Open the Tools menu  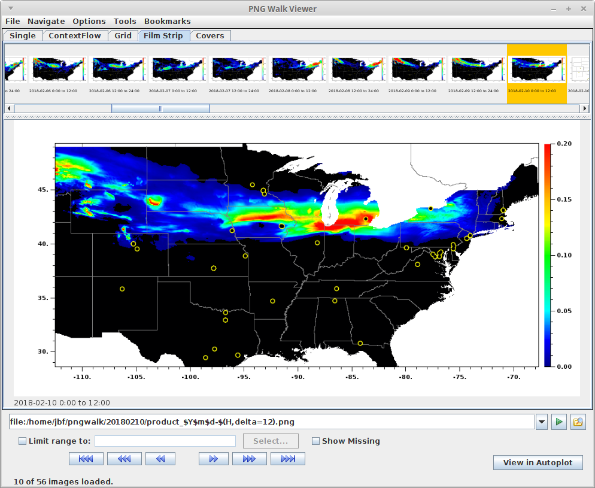(x=125, y=21)
